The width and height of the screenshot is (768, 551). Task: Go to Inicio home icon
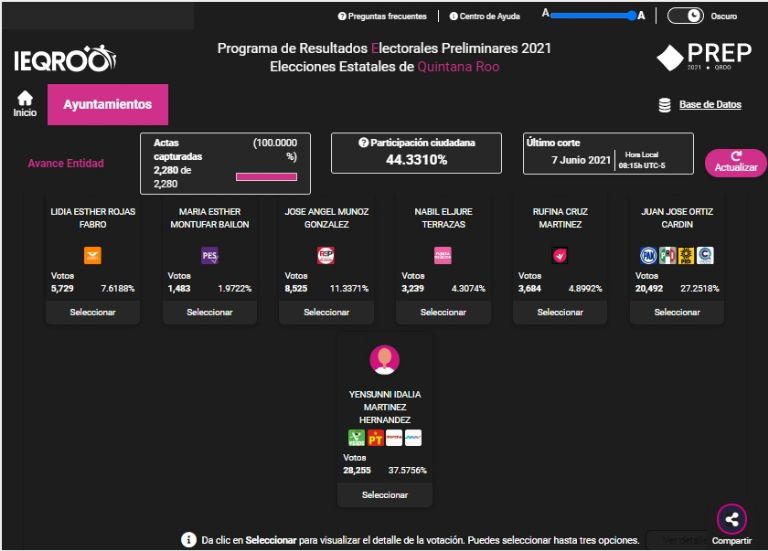click(x=25, y=98)
